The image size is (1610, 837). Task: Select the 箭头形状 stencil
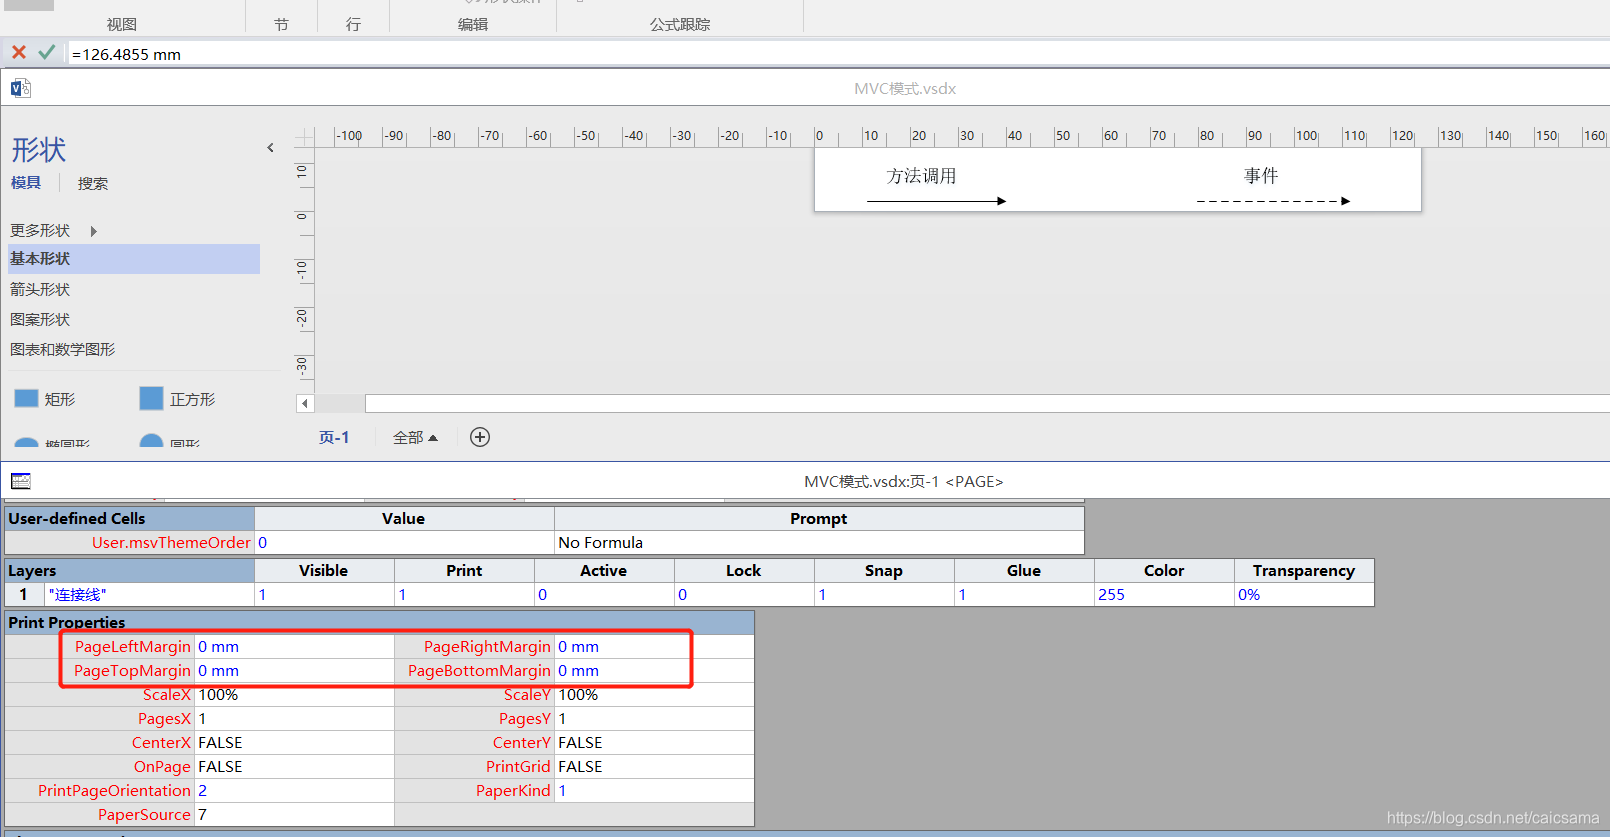pyautogui.click(x=40, y=289)
